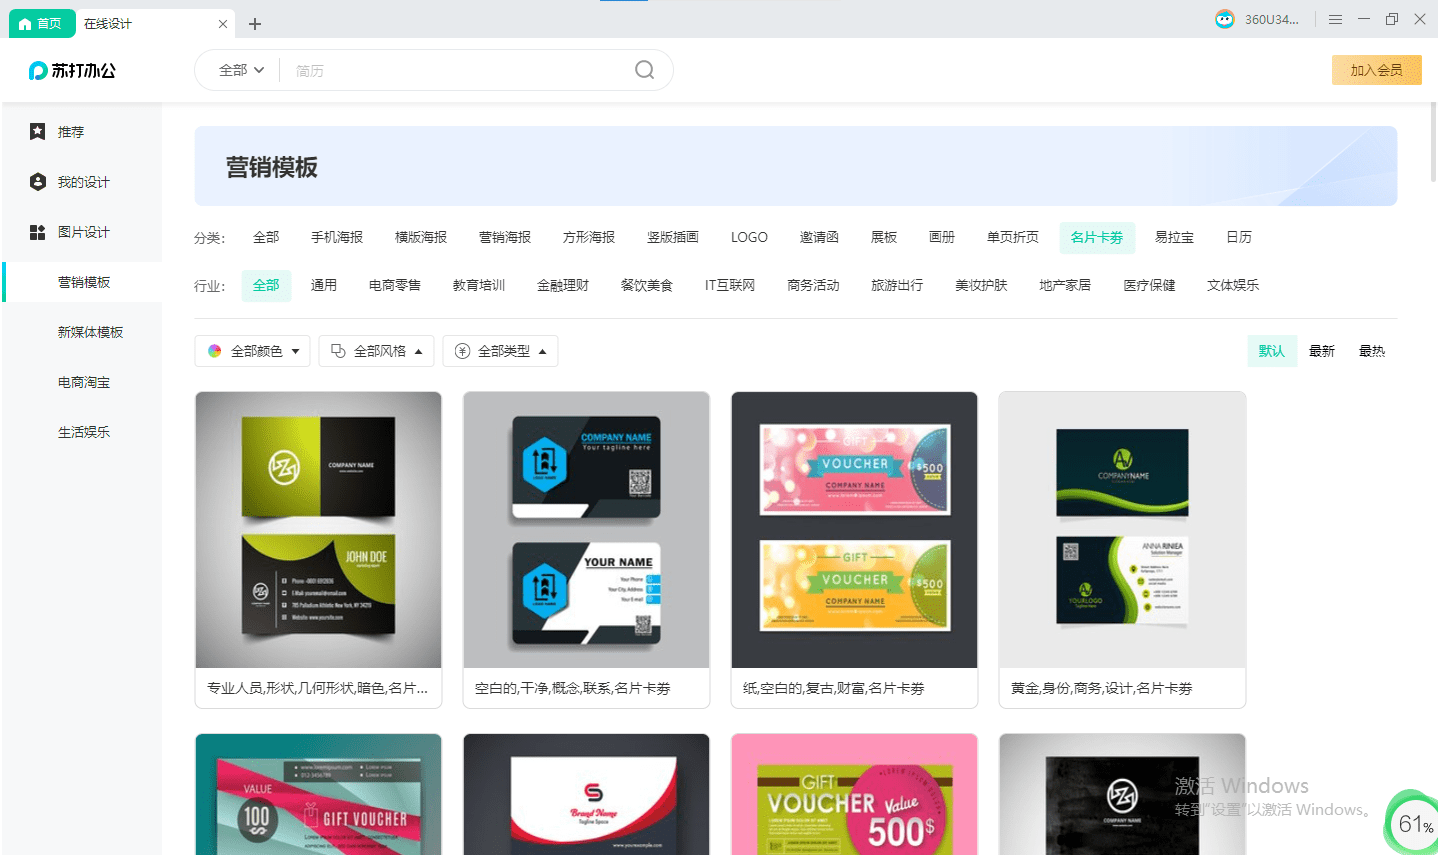
Task: Filter industry by 餐饮美食
Action: (x=647, y=285)
